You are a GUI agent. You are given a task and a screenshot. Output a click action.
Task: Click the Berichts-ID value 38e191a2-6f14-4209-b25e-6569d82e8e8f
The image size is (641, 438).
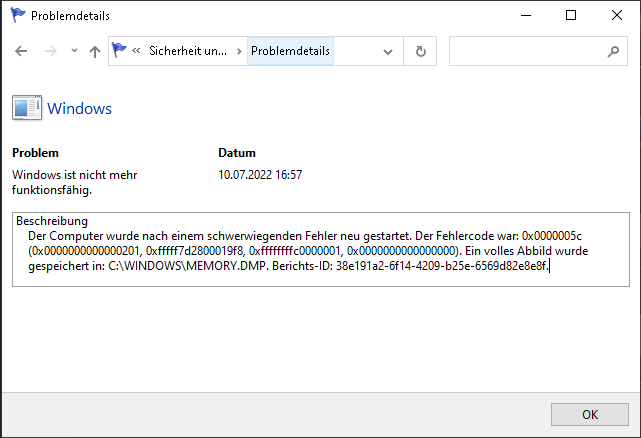(442, 266)
